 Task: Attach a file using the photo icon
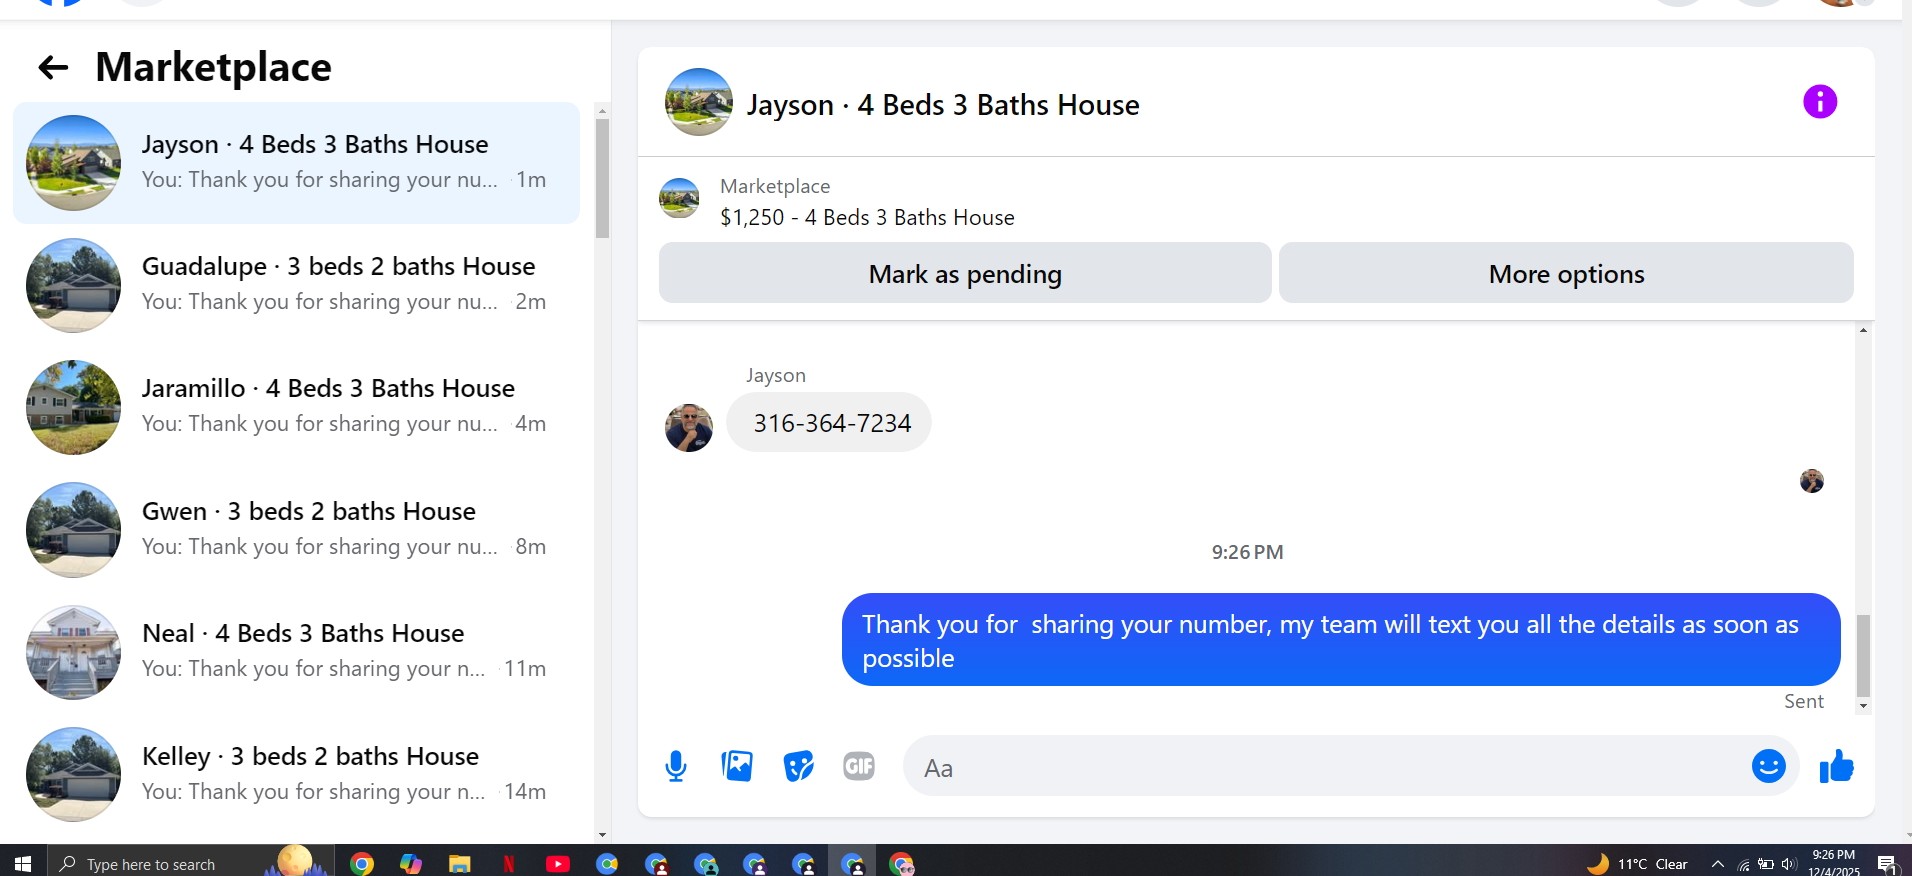tap(737, 766)
